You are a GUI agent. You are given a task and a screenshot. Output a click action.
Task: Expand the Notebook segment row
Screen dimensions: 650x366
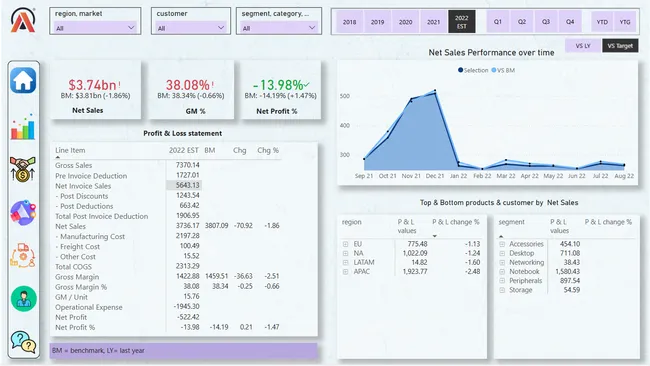tap(502, 272)
